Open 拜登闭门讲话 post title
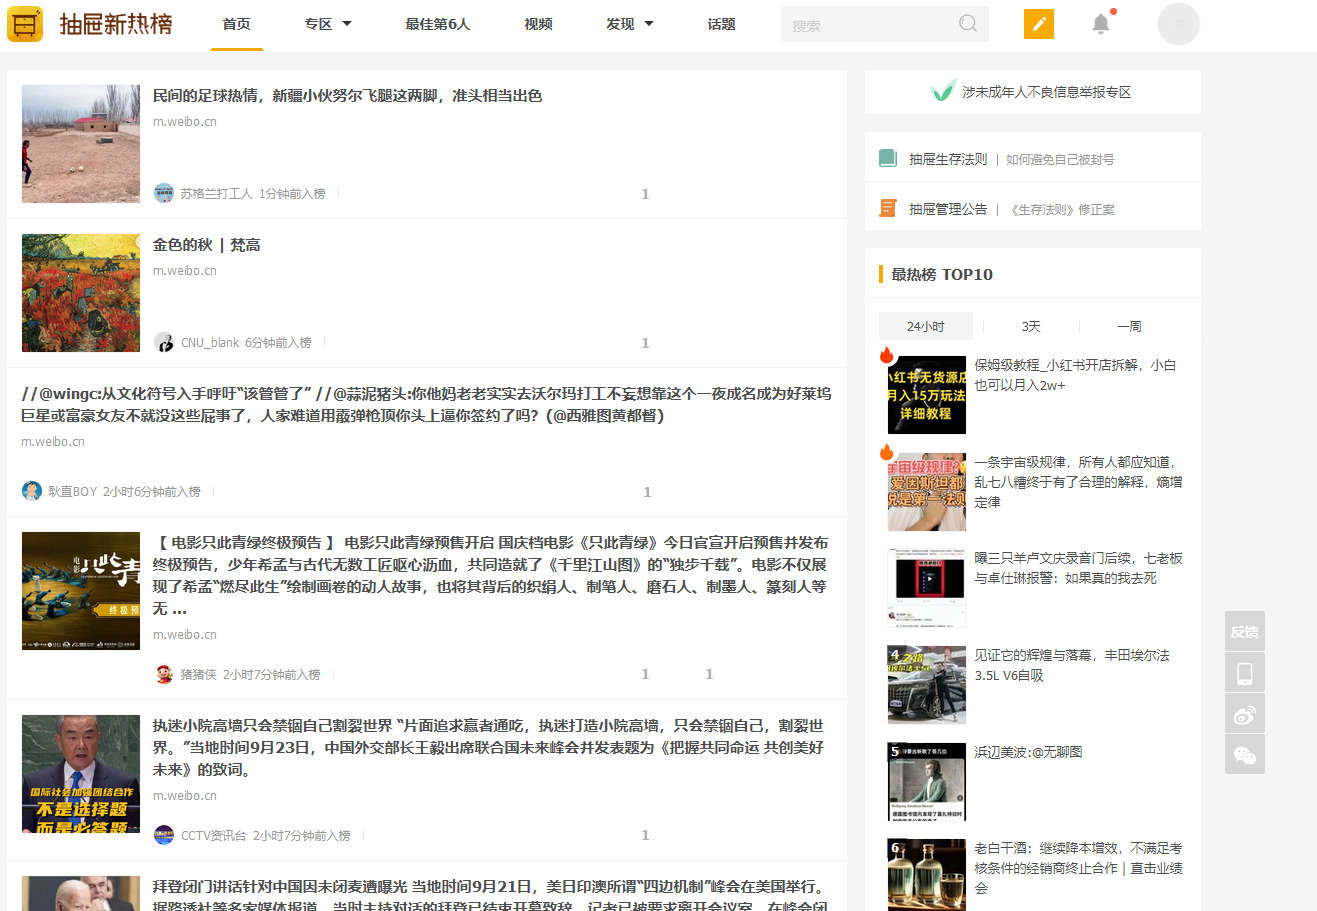The height and width of the screenshot is (911, 1317). coord(490,896)
